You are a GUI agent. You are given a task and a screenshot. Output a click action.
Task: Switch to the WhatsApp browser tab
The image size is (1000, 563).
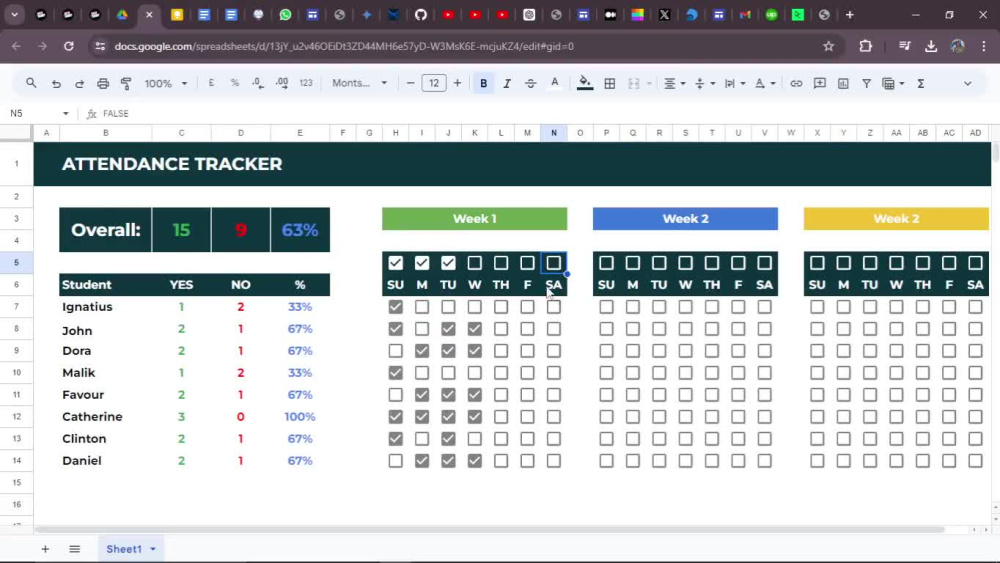pos(285,15)
